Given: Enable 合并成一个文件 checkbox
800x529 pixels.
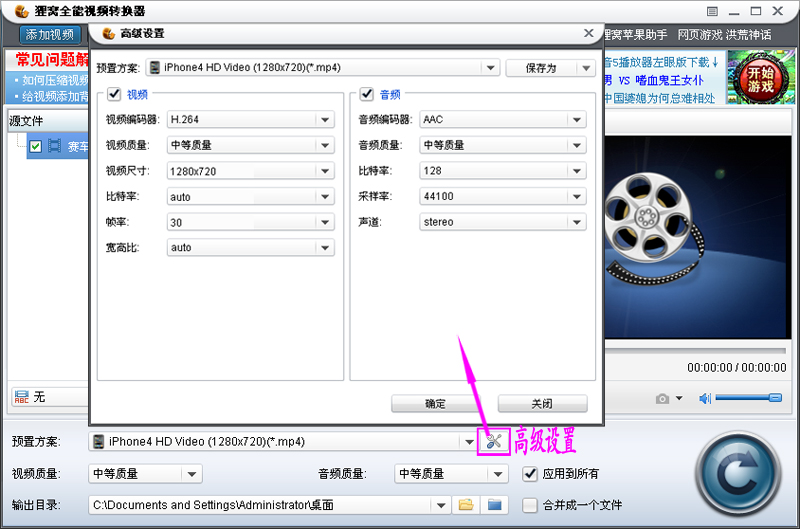Looking at the screenshot, I should pos(530,506).
